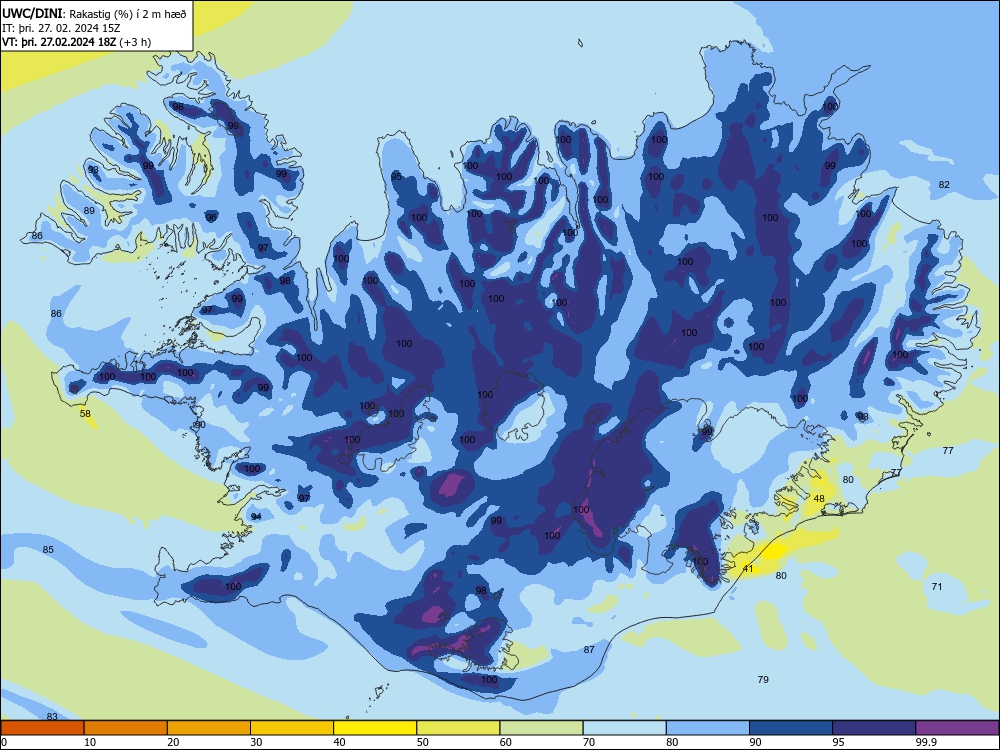Click the map value '79' over the southern sea
Screen dimensions: 1000x750
763,680
